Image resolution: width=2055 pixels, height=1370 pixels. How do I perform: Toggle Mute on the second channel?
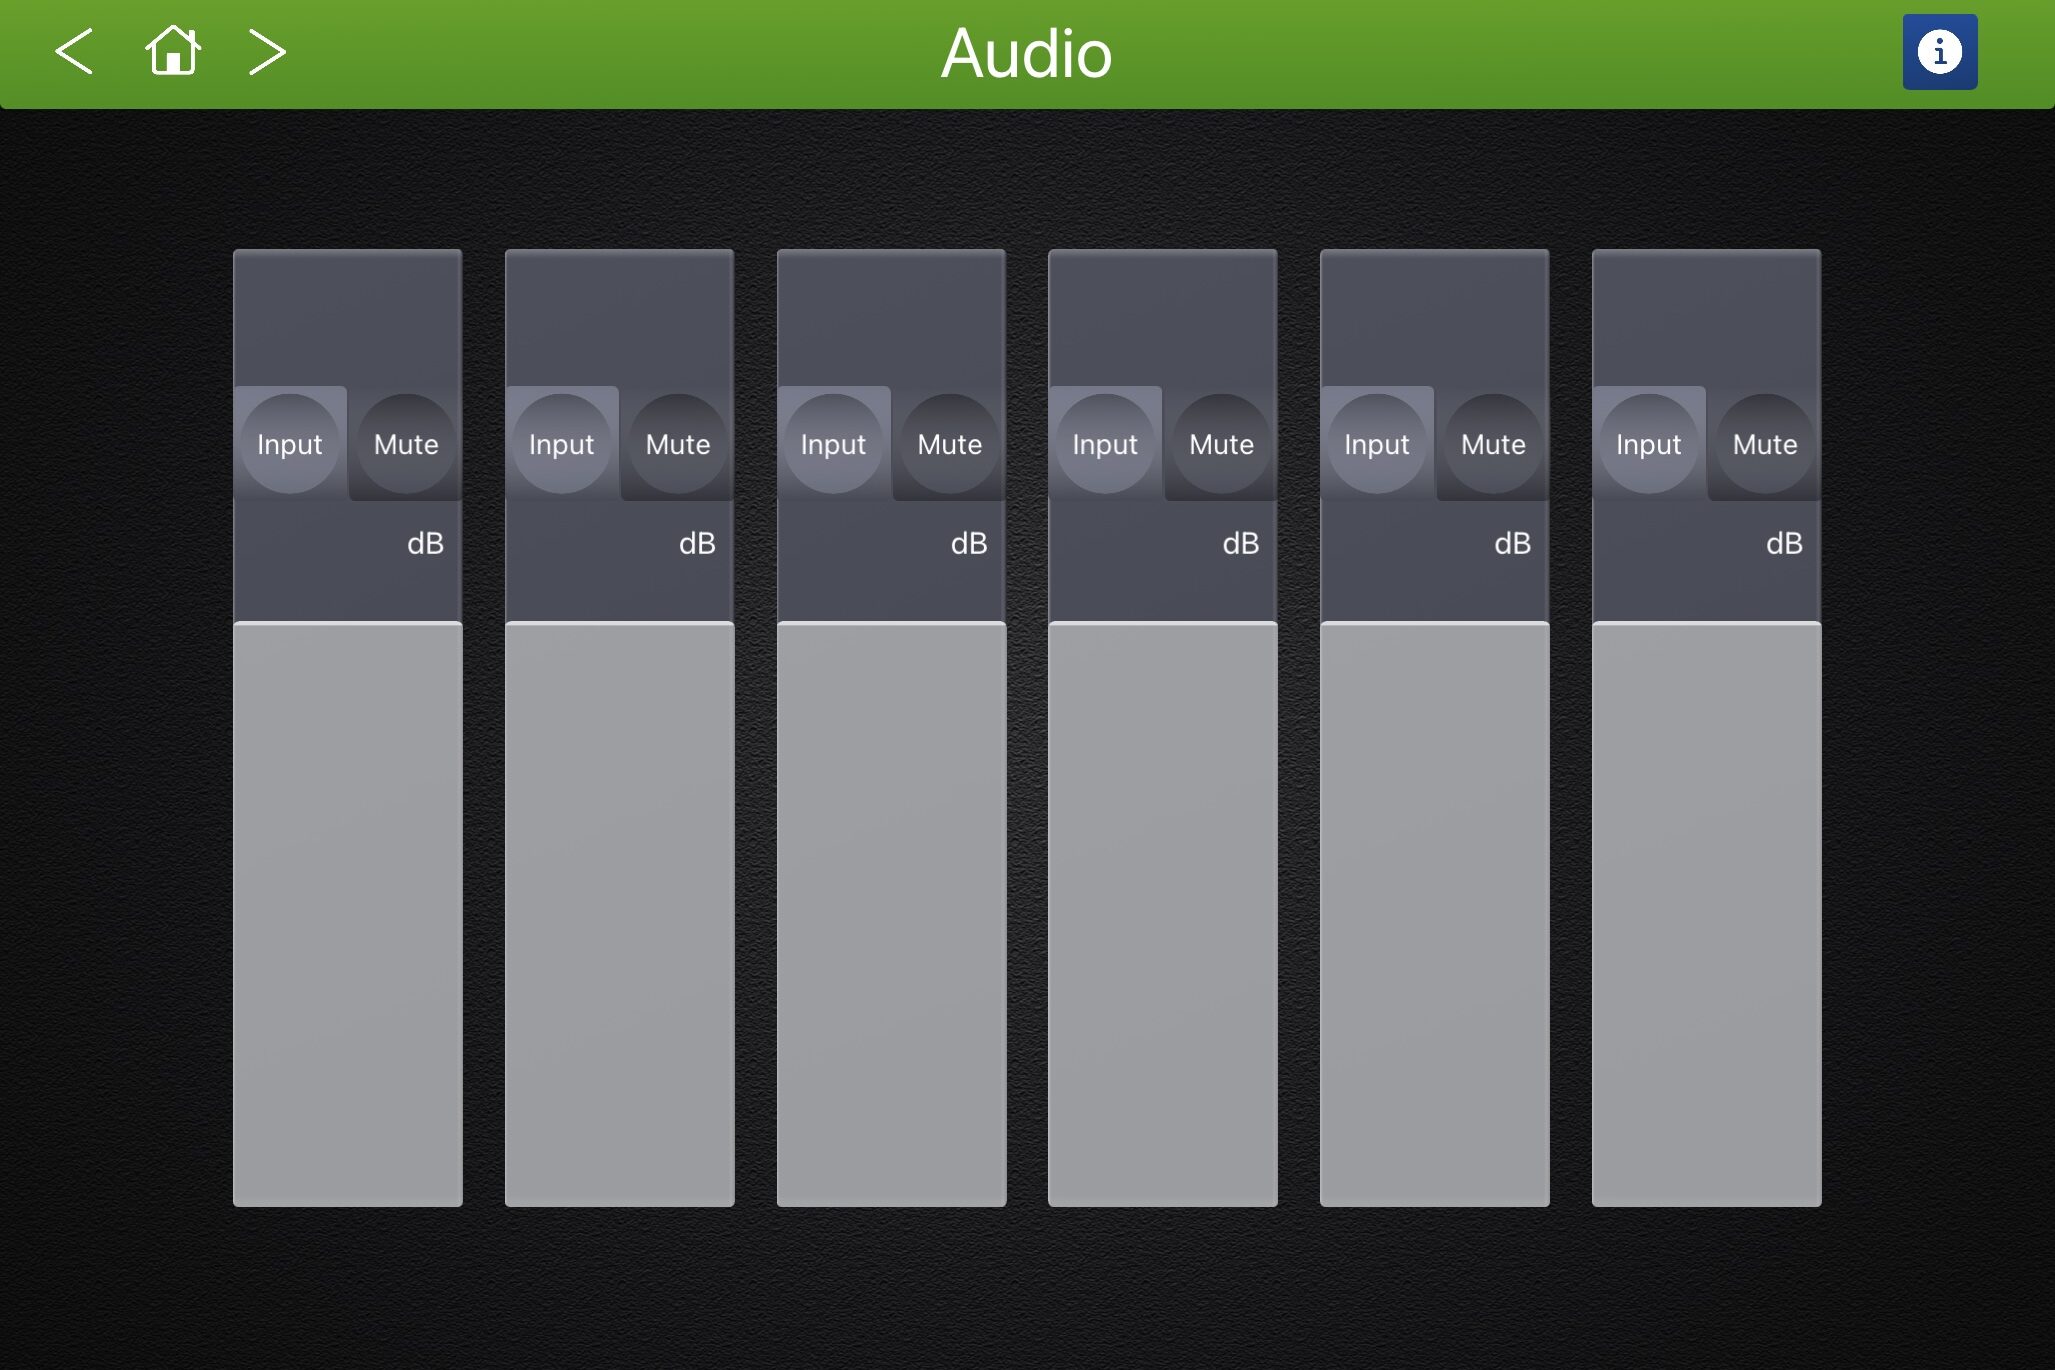point(678,444)
